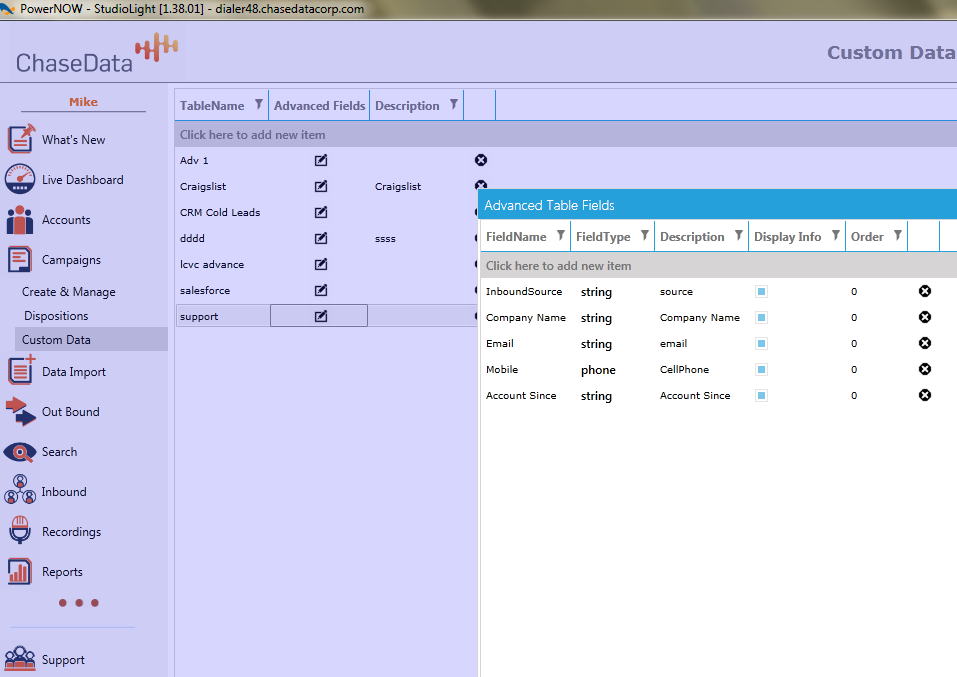This screenshot has width=957, height=677.
Task: Open Create & Manage submenu item
Action: (69, 292)
